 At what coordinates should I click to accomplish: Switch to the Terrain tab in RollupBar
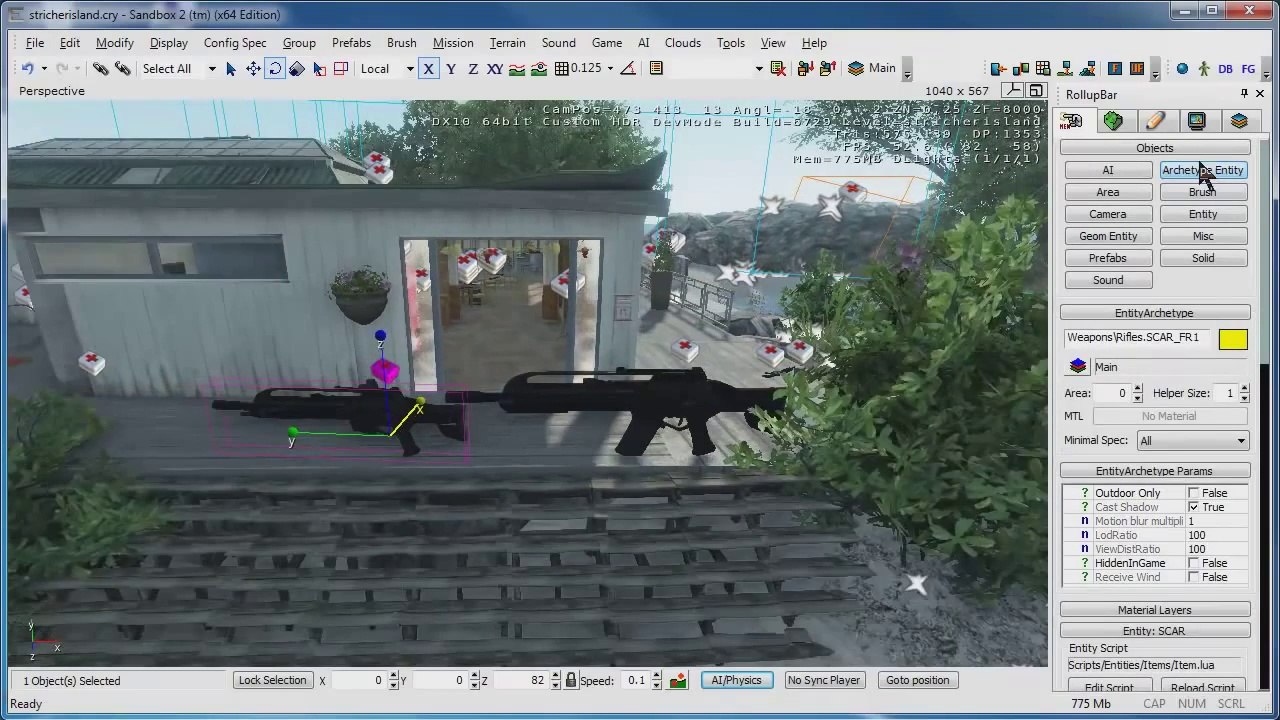tap(1113, 121)
